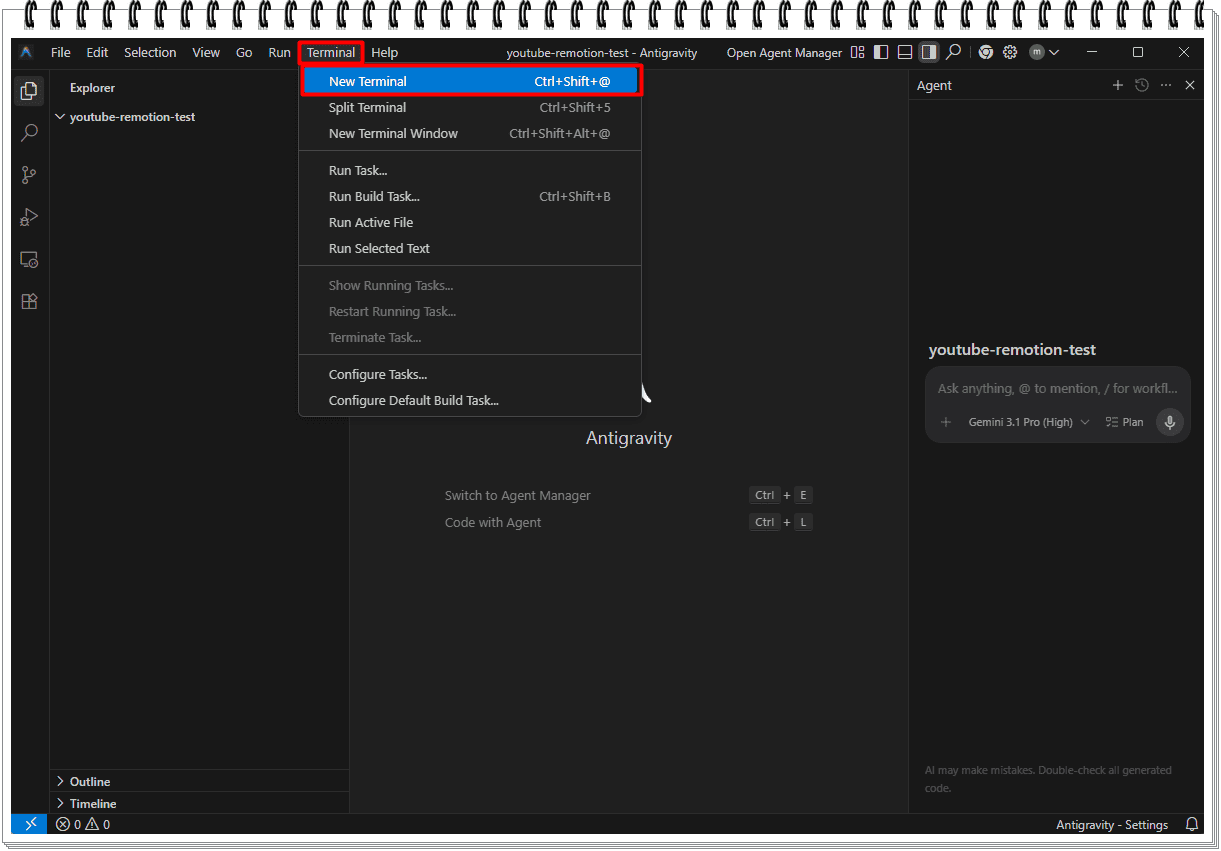Select New Terminal from the menu
The image size is (1221, 851).
(470, 81)
